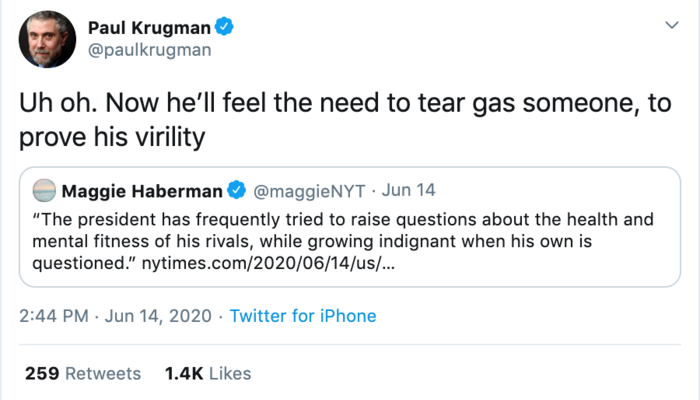View the 259 Retweets list
Screen dimensions: 700x400
pyautogui.click(x=83, y=373)
